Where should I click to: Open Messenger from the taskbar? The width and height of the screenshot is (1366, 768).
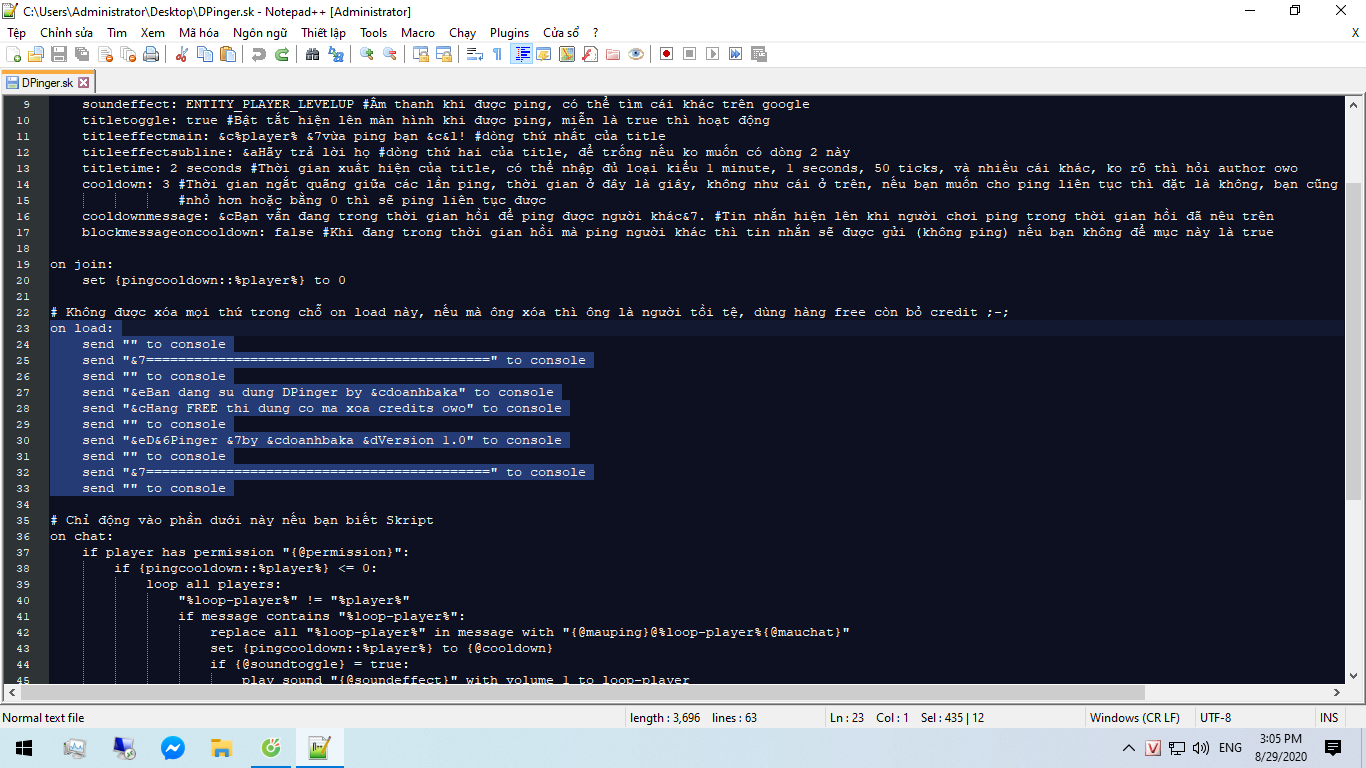point(172,748)
